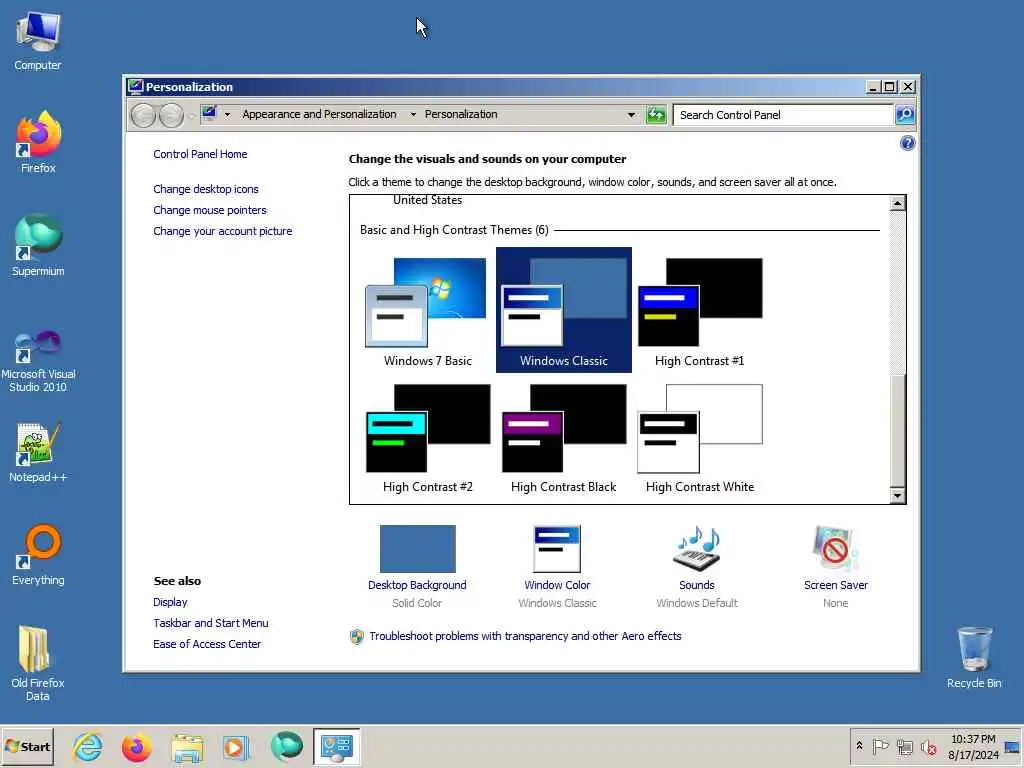Viewport: 1024px width, 768px height.
Task: Select Microsoft Visual Studio 2010 desktop shortcut
Action: 38,360
